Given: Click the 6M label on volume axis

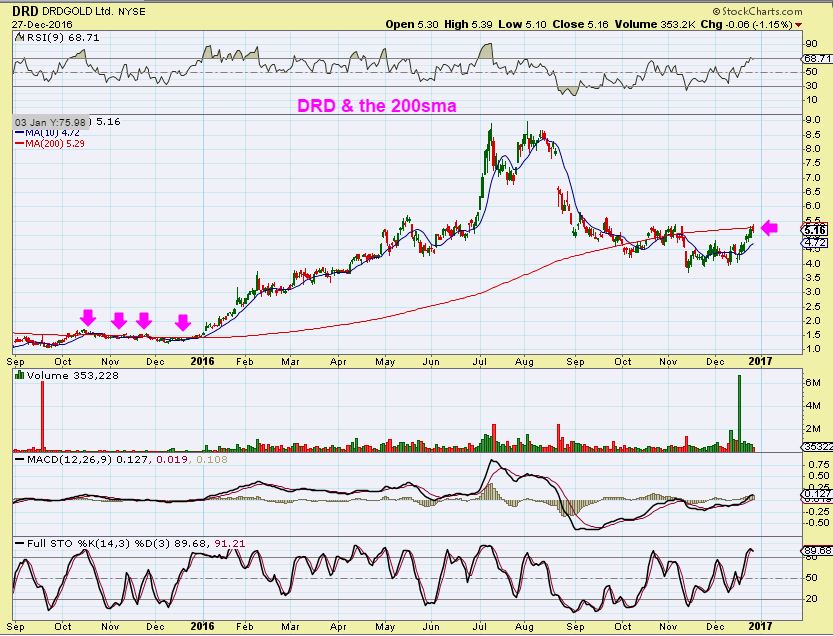Looking at the screenshot, I should [814, 383].
